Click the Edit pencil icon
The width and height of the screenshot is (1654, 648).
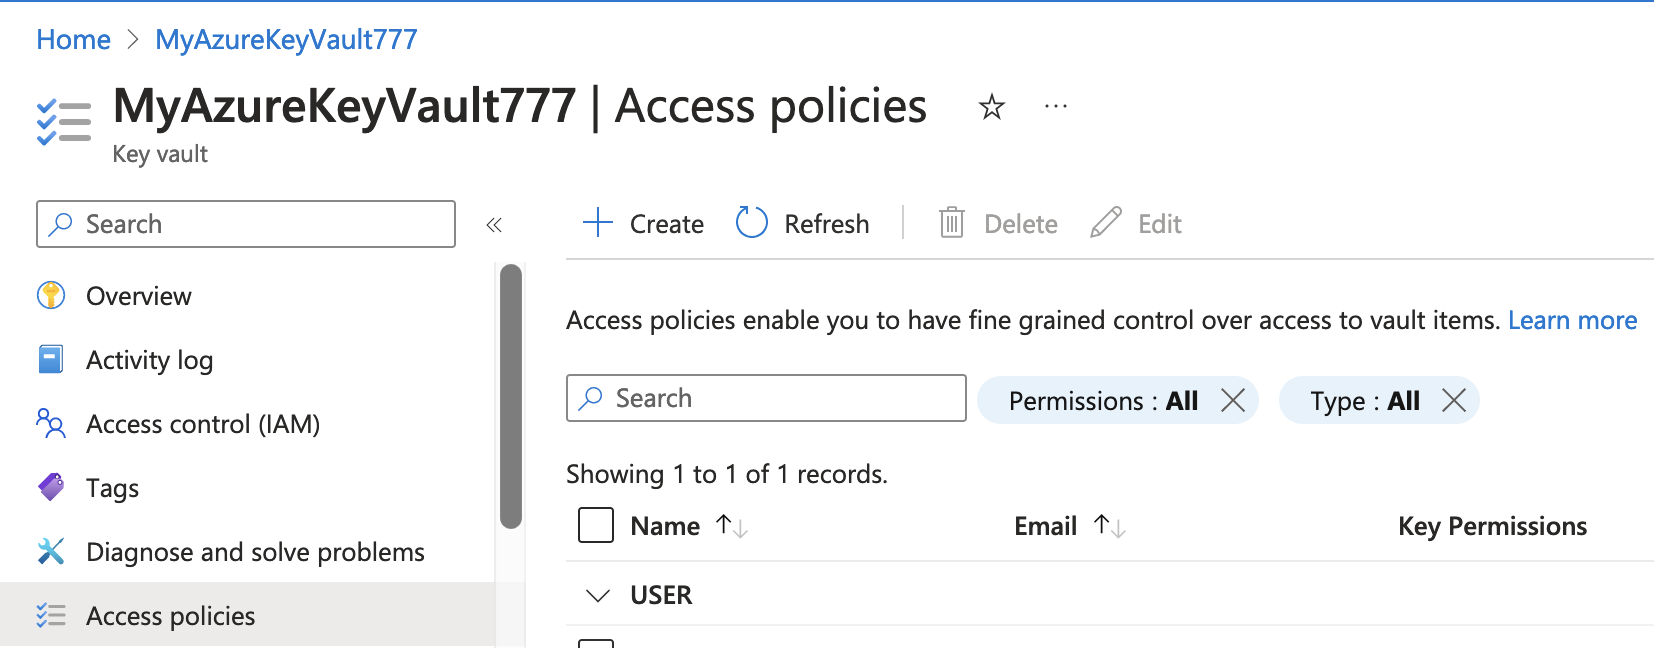[x=1105, y=223]
